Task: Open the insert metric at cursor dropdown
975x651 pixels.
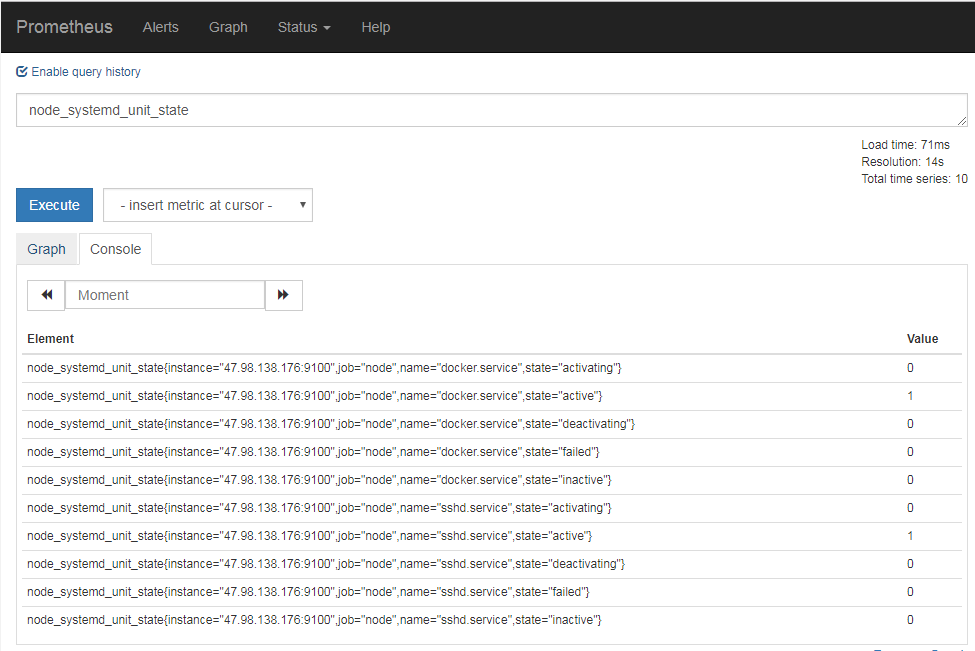Action: click(x=208, y=205)
